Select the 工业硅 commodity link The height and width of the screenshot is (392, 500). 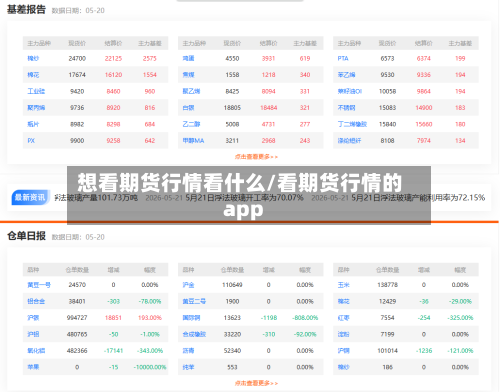tap(36, 91)
